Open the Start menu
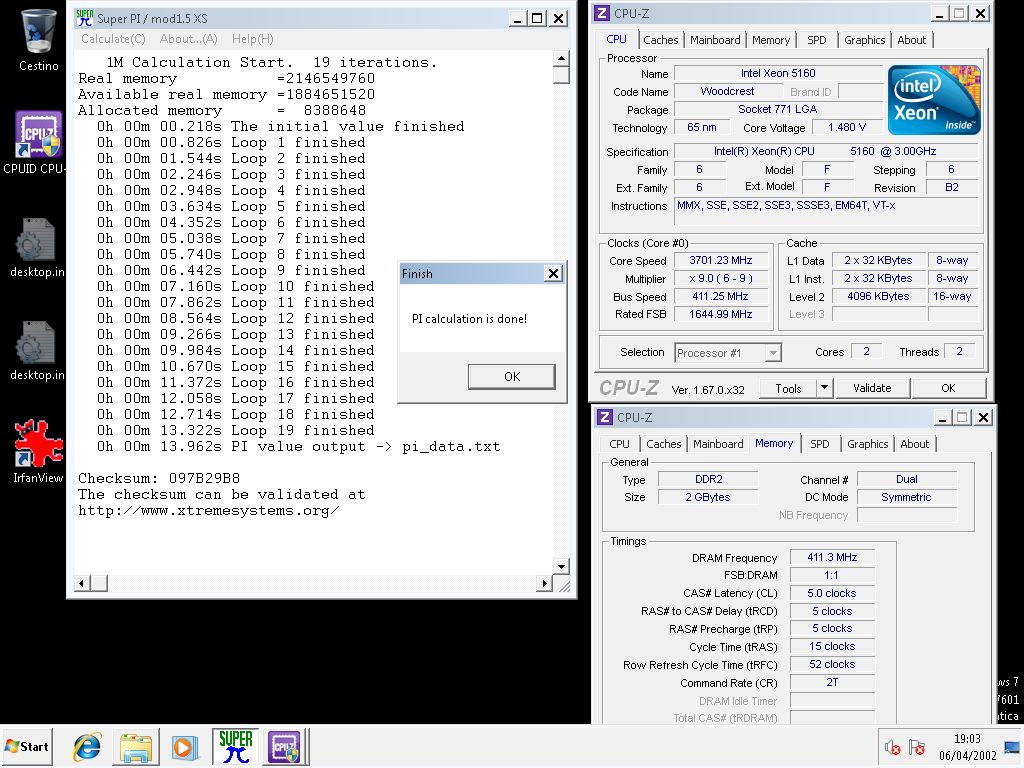This screenshot has height=768, width=1024. [x=27, y=746]
